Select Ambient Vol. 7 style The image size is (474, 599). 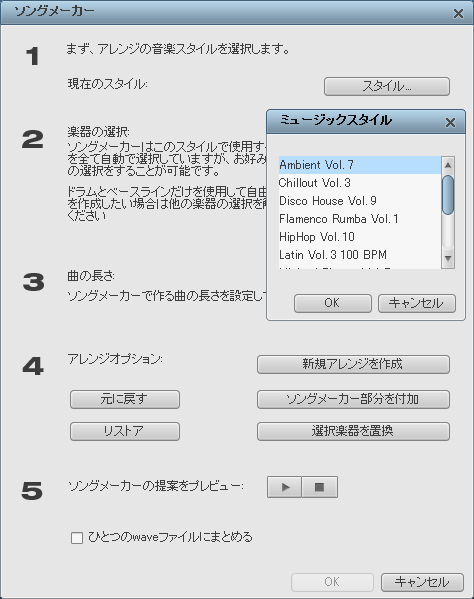(359, 165)
